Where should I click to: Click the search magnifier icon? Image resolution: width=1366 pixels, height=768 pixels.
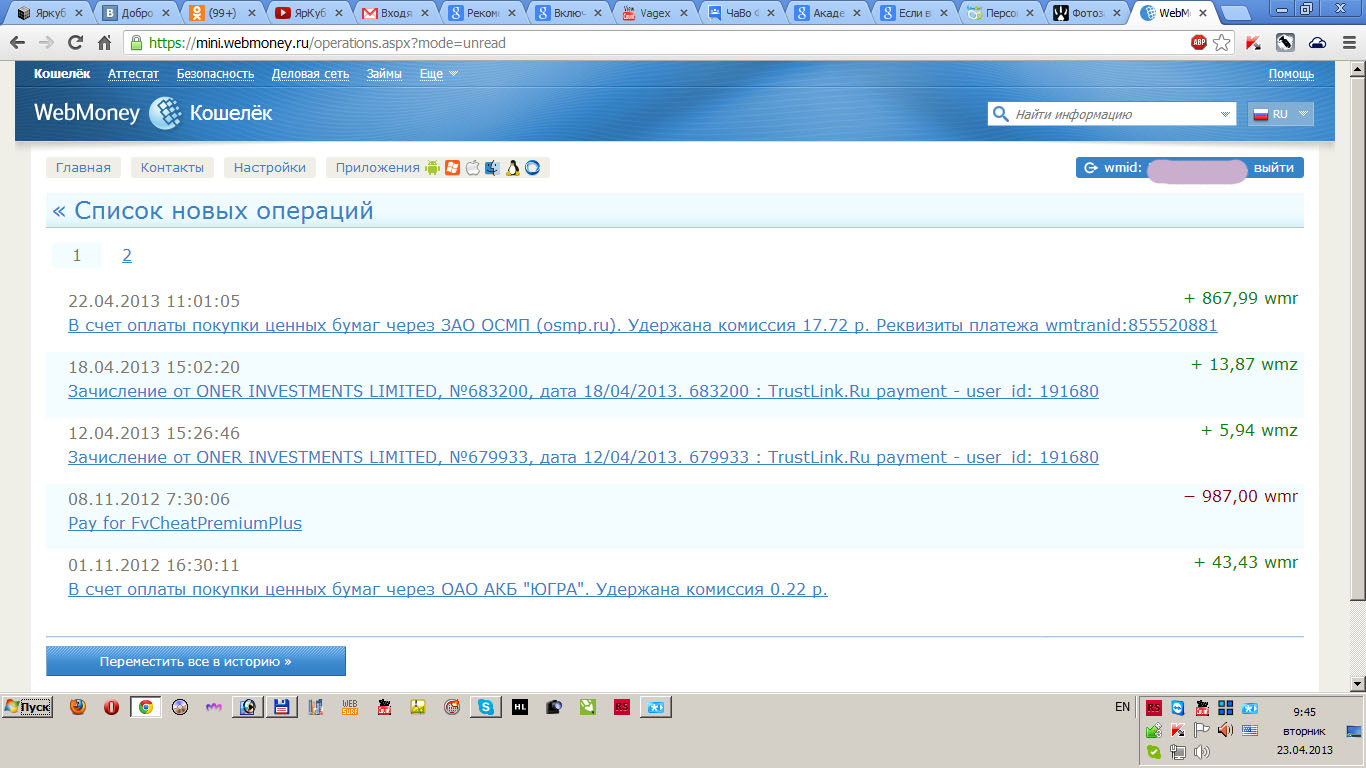(1000, 114)
